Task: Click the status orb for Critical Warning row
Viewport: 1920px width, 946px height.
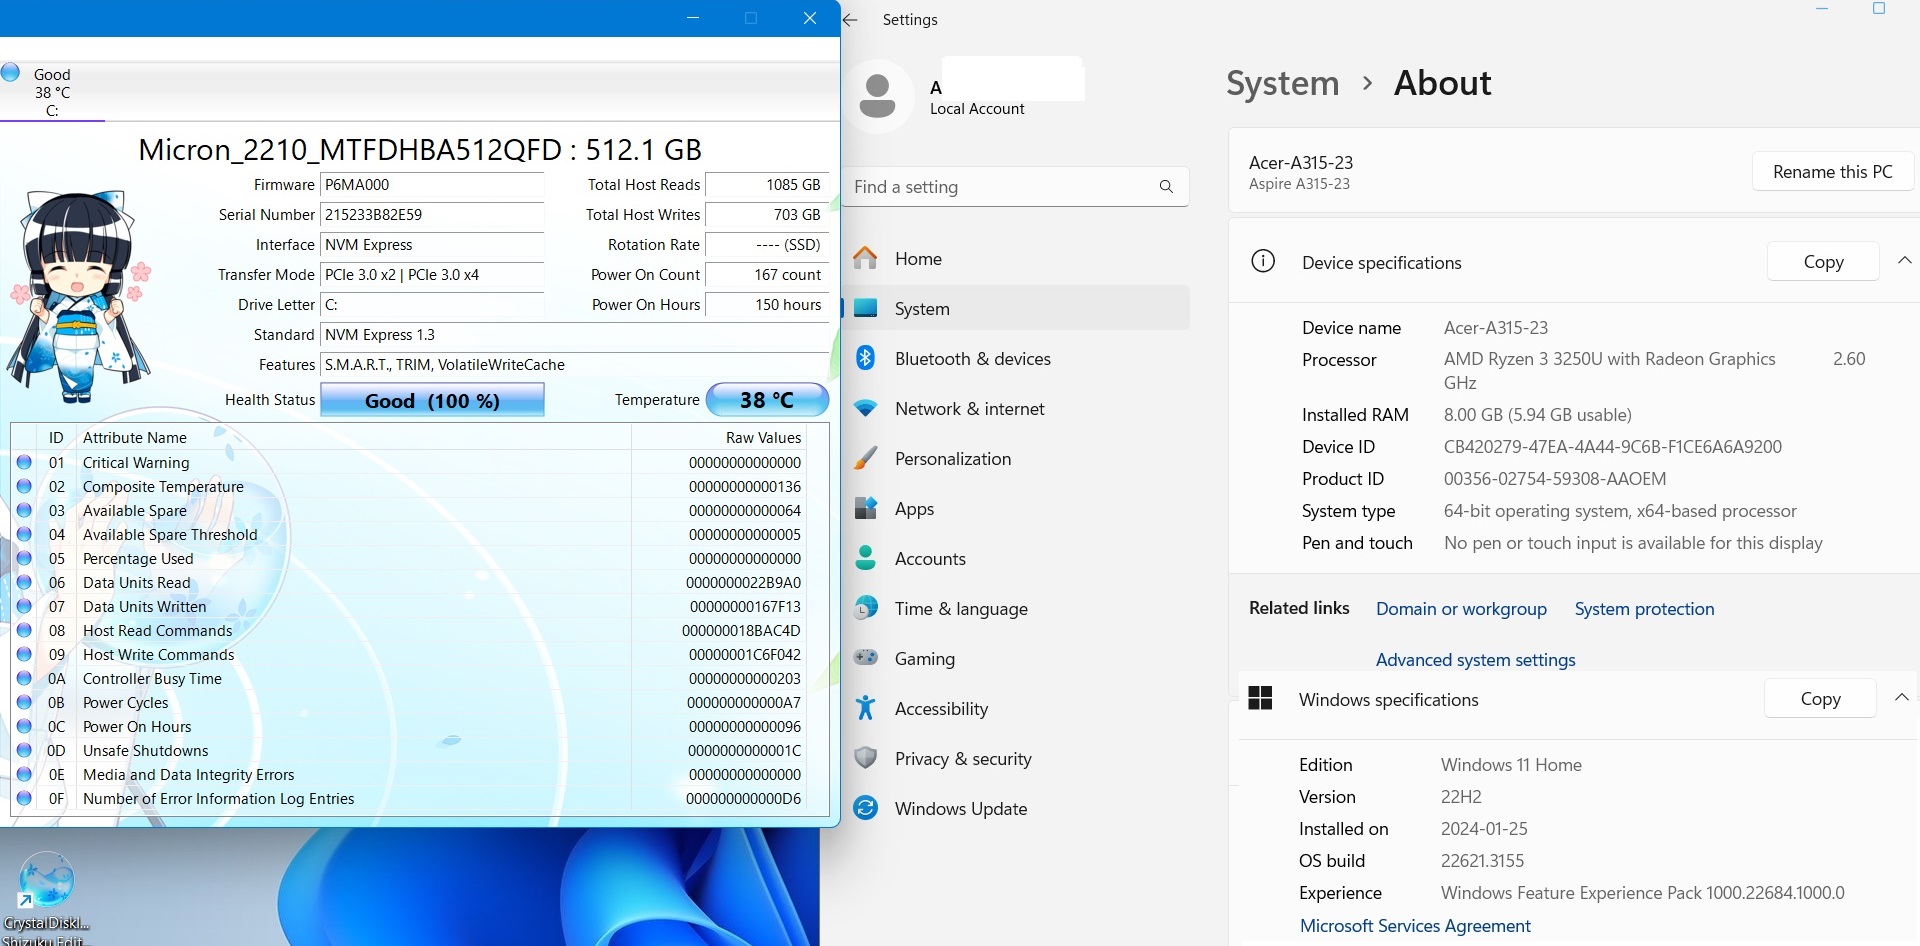Action: point(24,462)
